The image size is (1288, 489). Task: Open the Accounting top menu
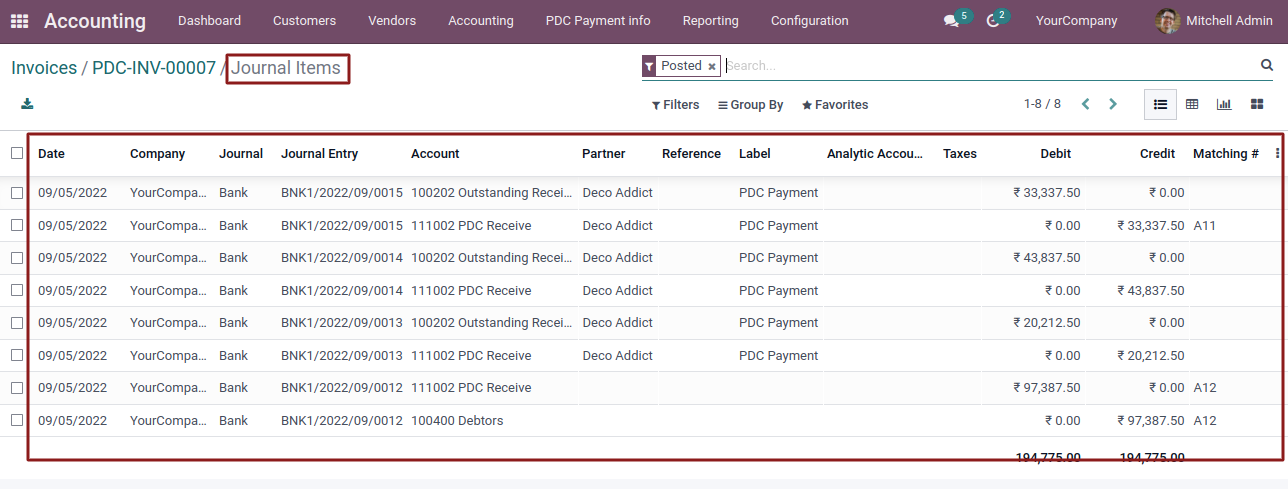coord(481,21)
